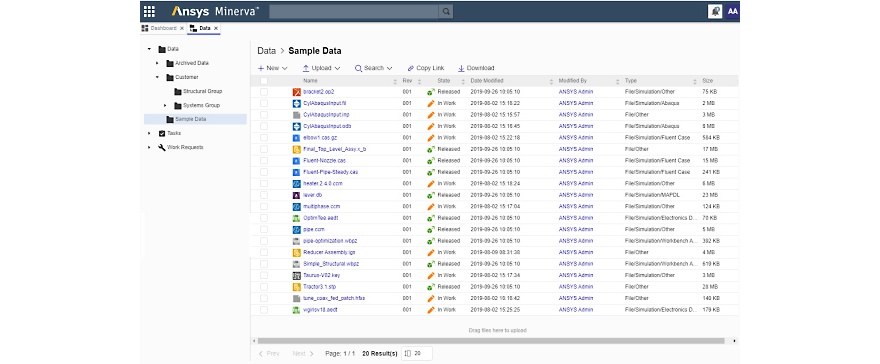Go to Prev results page
The height and width of the screenshot is (364, 880).
pyautogui.click(x=269, y=354)
